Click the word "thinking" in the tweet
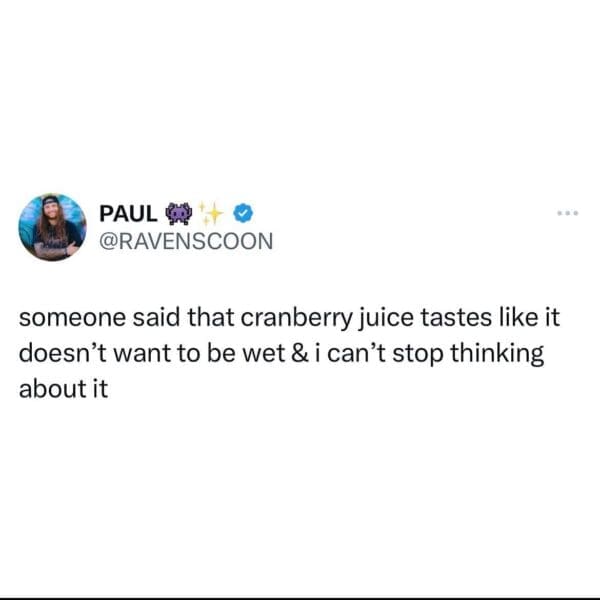The width and height of the screenshot is (600, 600). tap(497, 354)
